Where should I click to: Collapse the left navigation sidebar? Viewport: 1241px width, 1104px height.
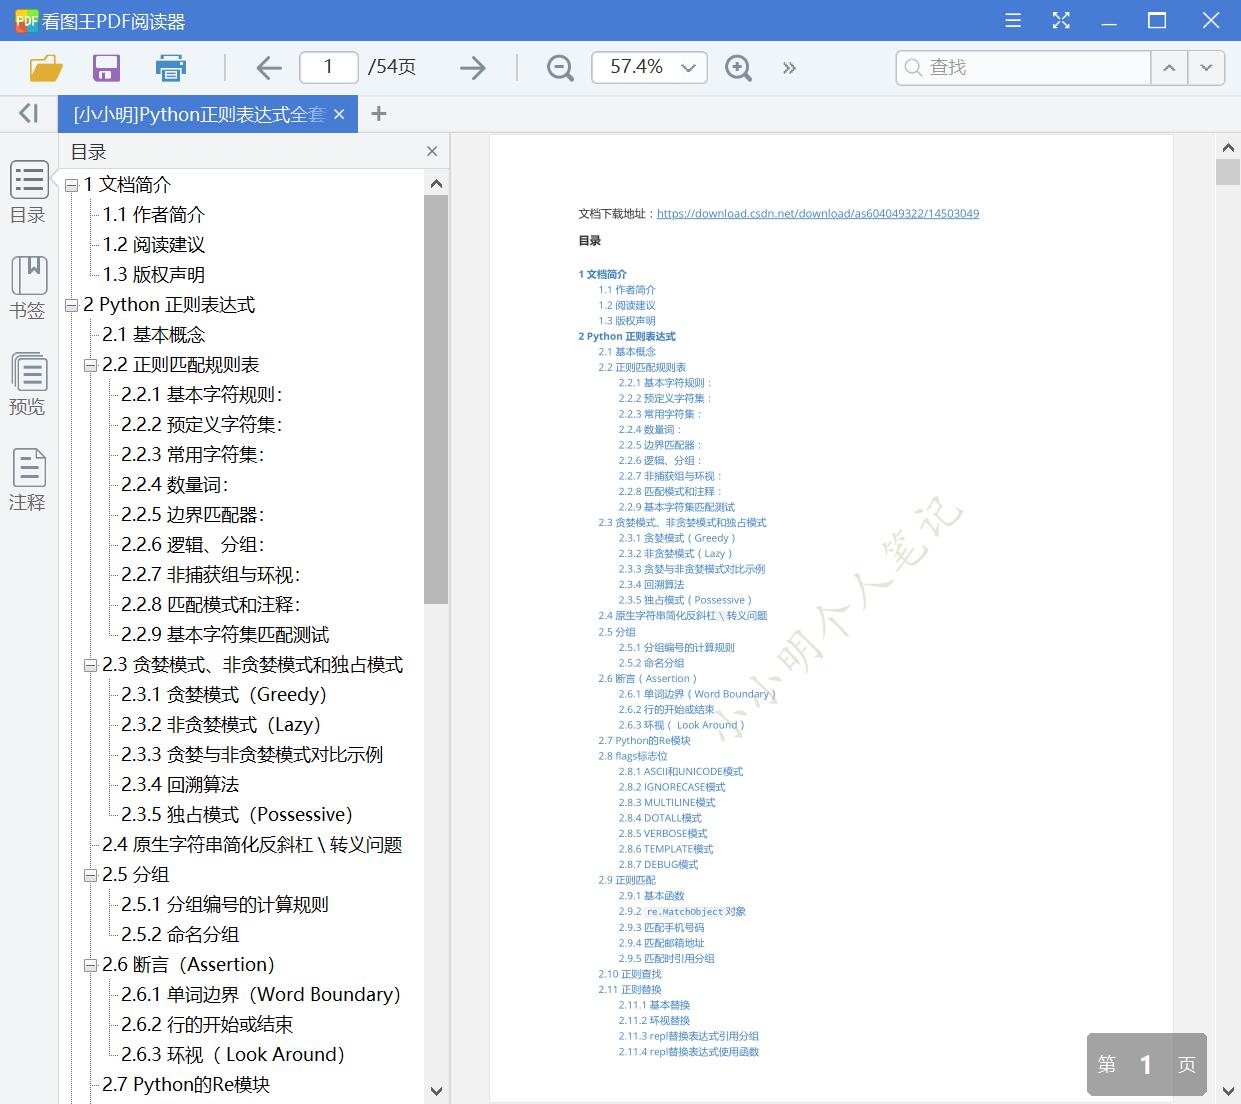click(x=27, y=113)
